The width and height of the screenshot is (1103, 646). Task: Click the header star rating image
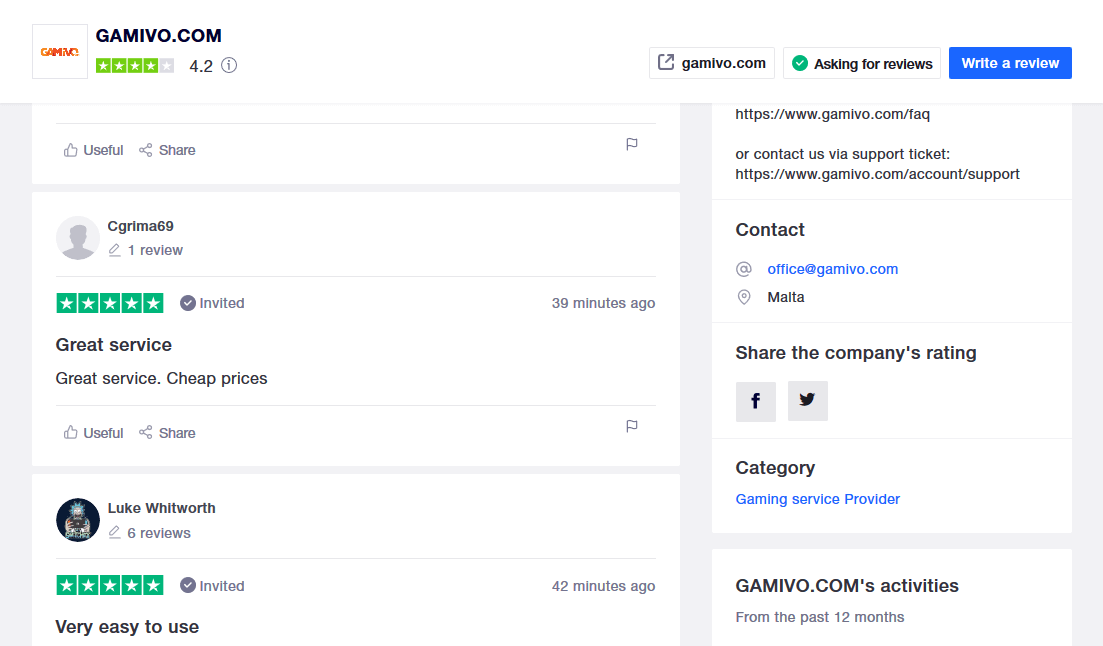point(135,65)
